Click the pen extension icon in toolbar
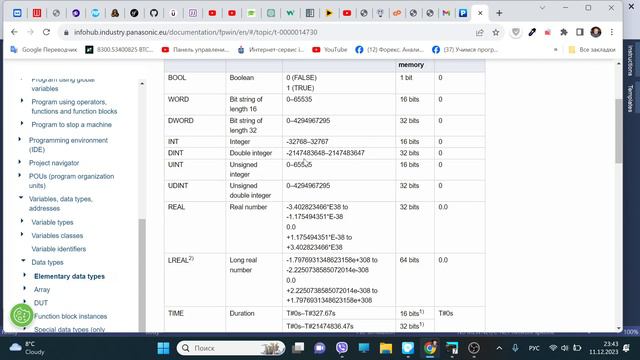Viewport: 640px width, 360px height. click(532, 32)
